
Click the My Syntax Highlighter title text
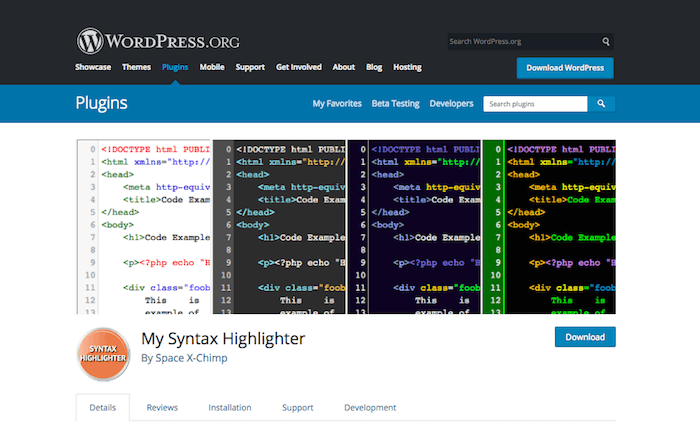pyautogui.click(x=223, y=338)
